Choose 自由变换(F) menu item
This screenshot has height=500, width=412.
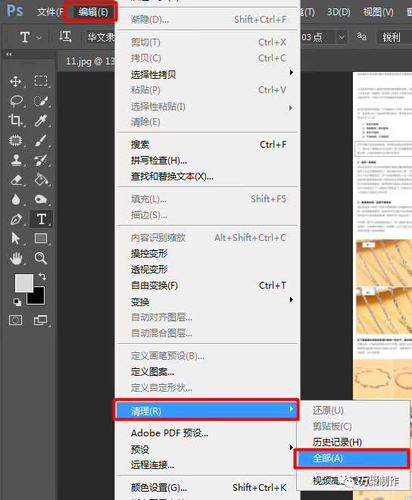click(208, 286)
